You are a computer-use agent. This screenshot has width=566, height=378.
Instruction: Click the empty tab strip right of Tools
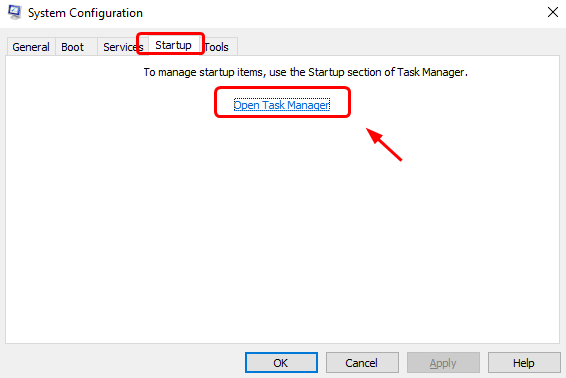pyautogui.click(x=397, y=46)
